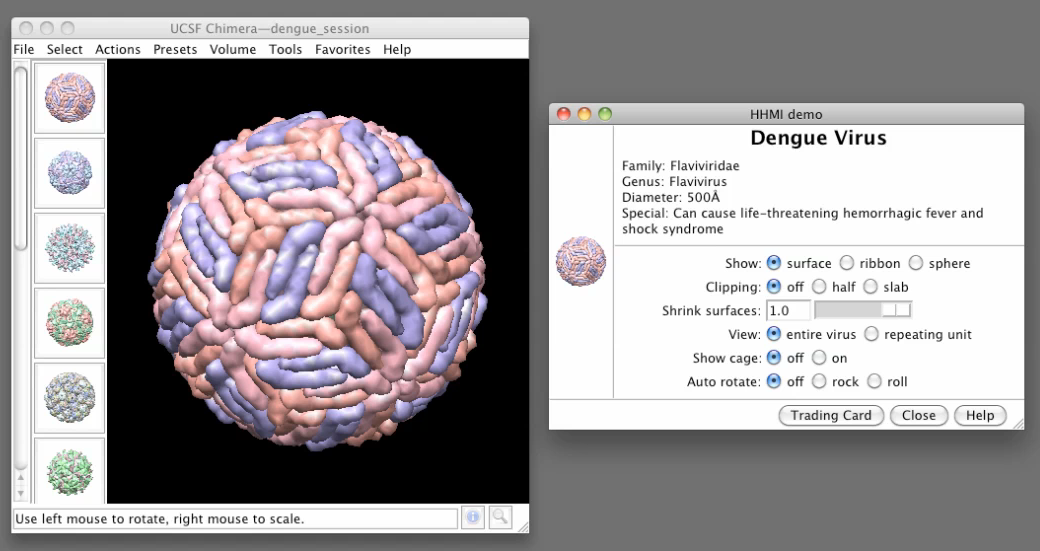
Task: Click the Shrink surfaces slider
Action: [868, 311]
